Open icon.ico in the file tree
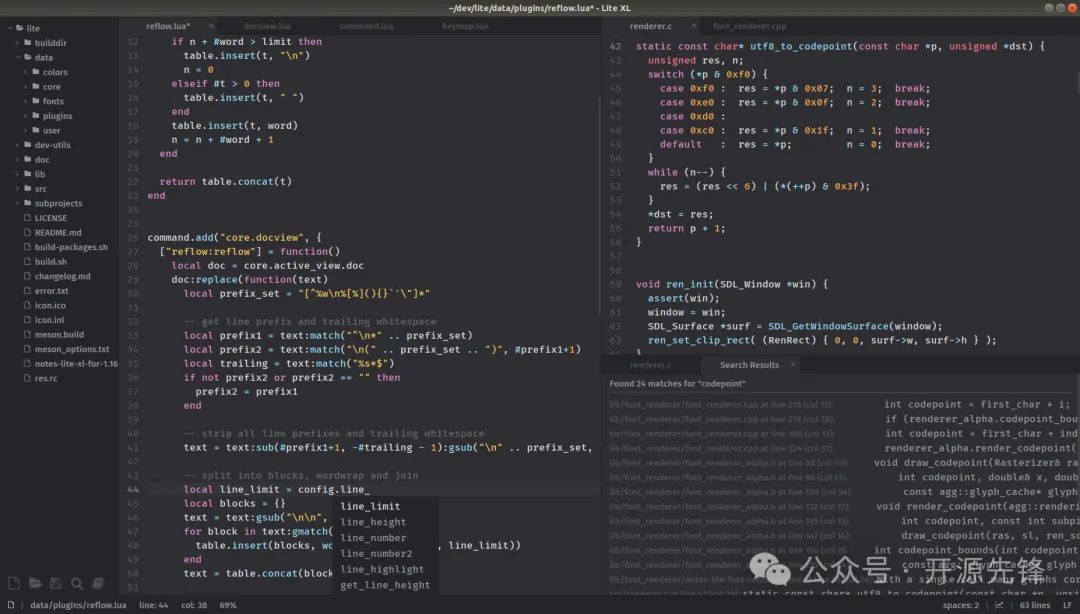Viewport: 1080px width, 614px height. (50, 305)
